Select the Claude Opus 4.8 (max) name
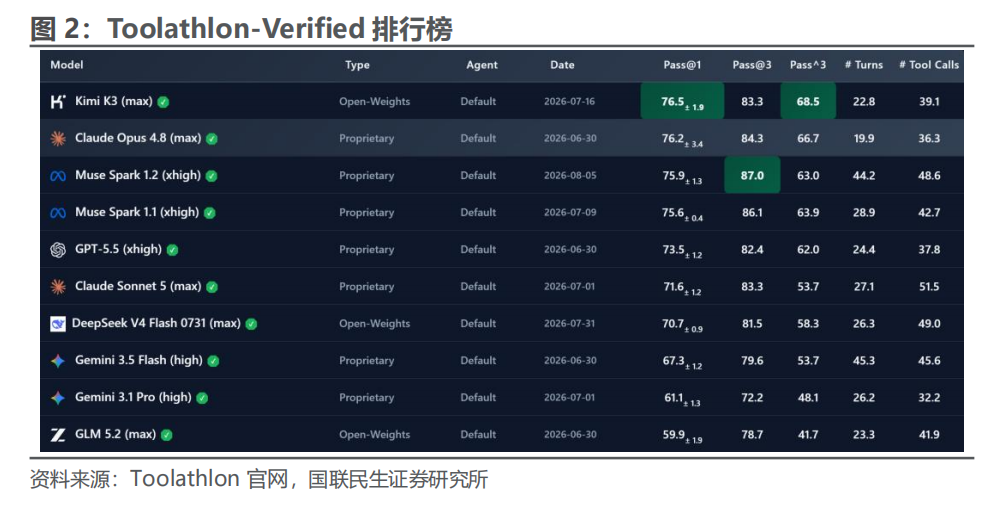 138,138
